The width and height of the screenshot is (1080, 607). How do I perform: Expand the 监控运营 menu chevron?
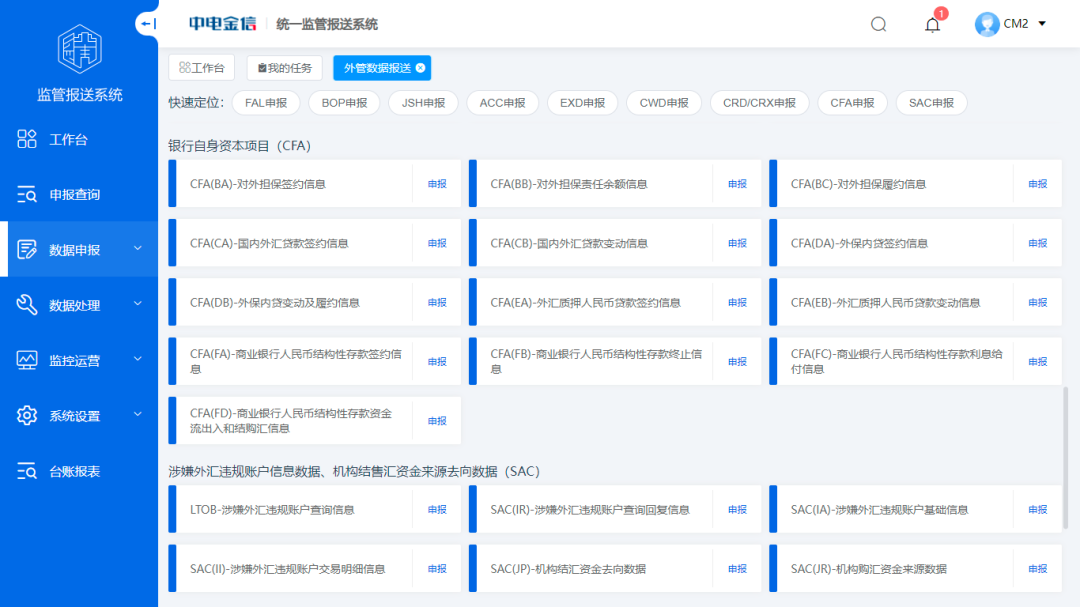click(138, 360)
